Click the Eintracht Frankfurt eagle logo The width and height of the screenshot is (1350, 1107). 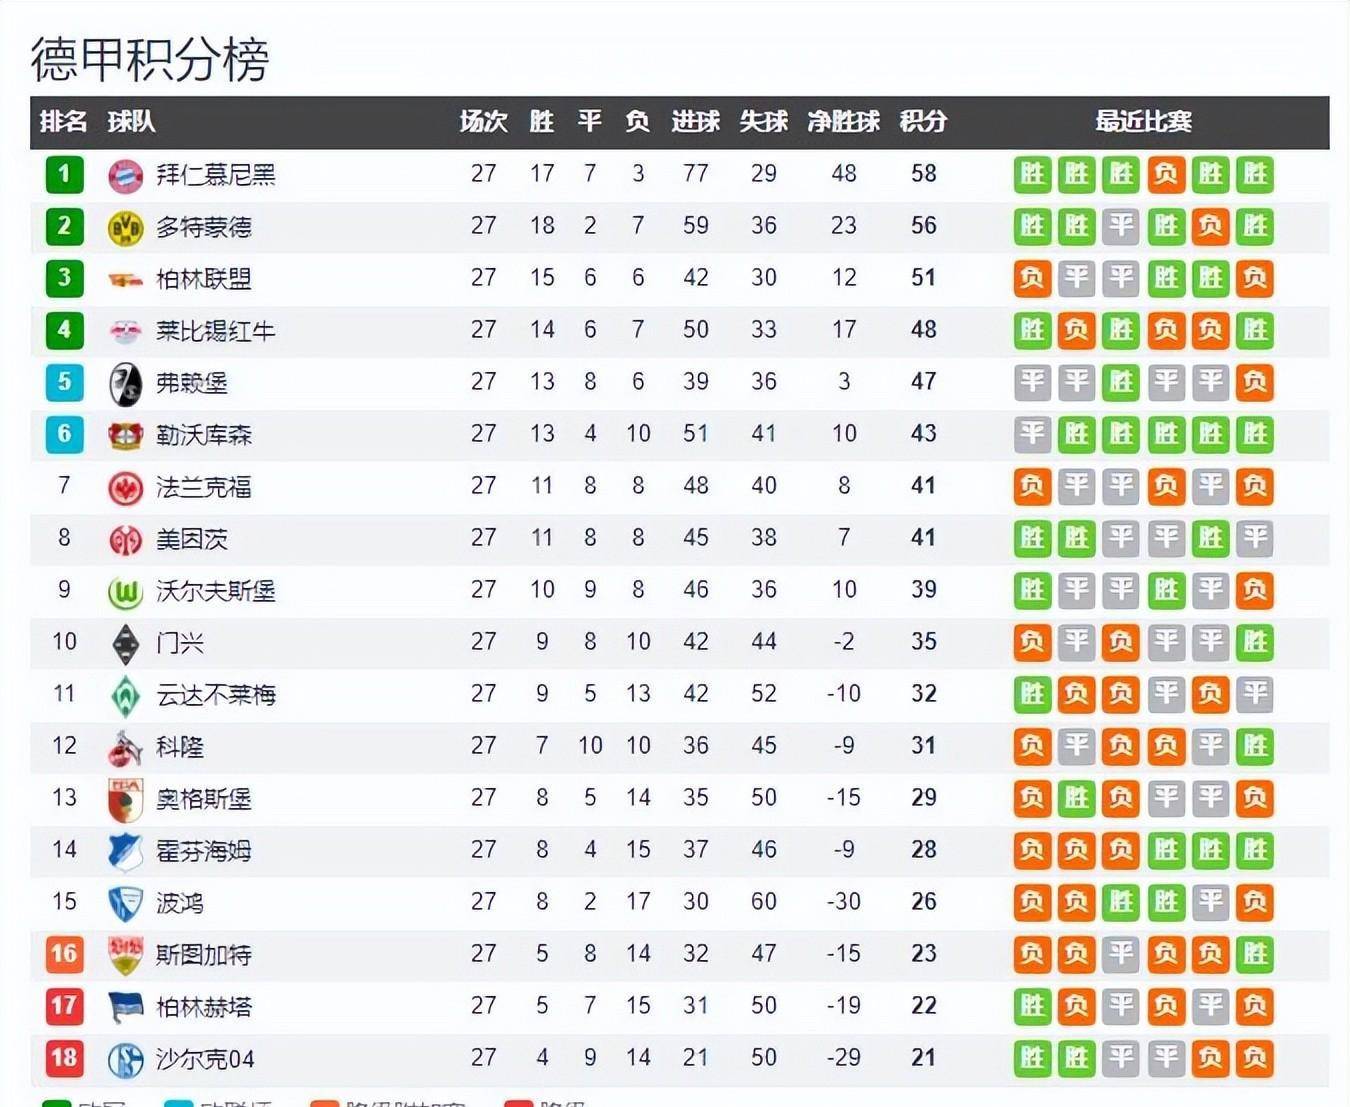point(125,487)
